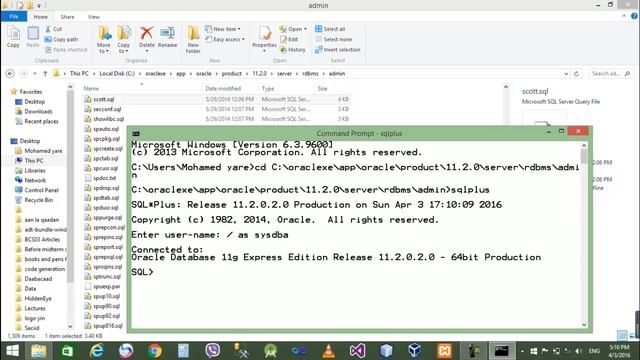This screenshot has width=640, height=360.
Task: Open Visual Studio from the taskbar
Action: (357, 351)
